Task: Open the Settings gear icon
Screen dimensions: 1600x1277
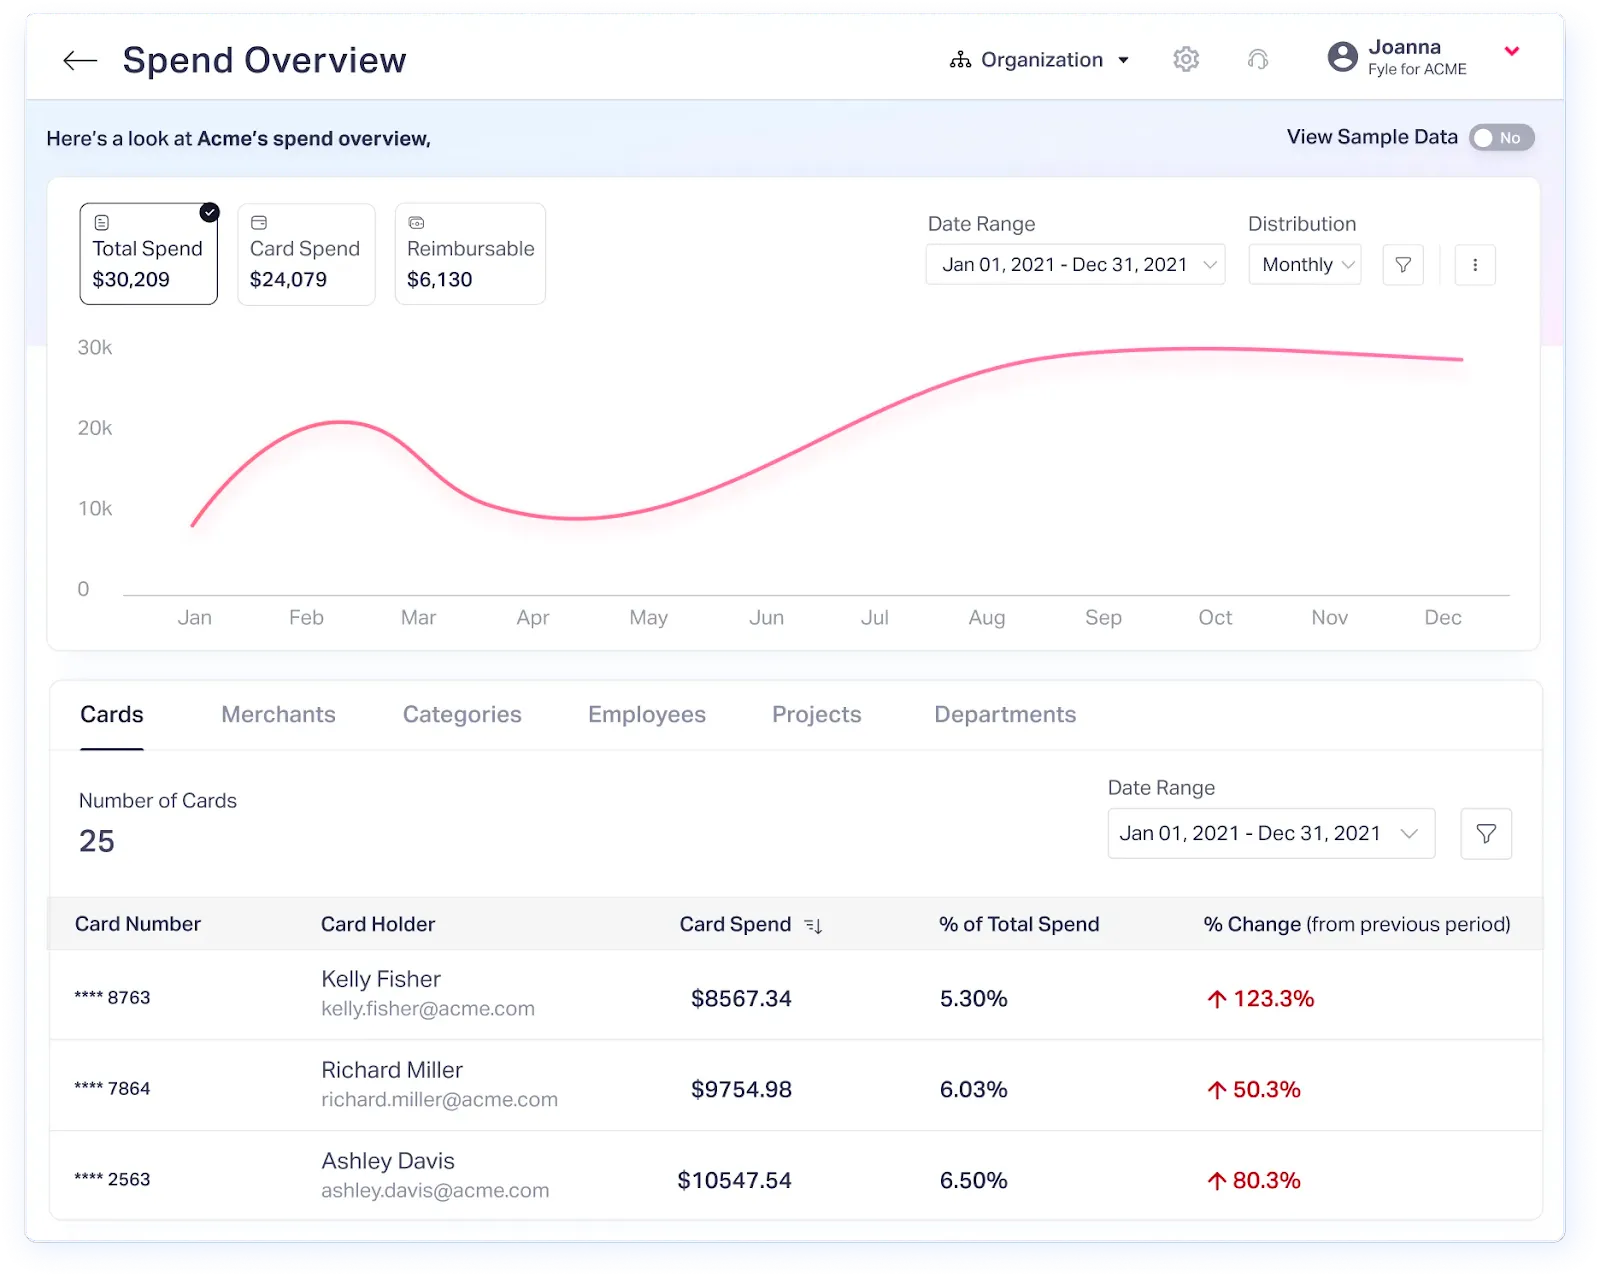Action: pos(1186,59)
